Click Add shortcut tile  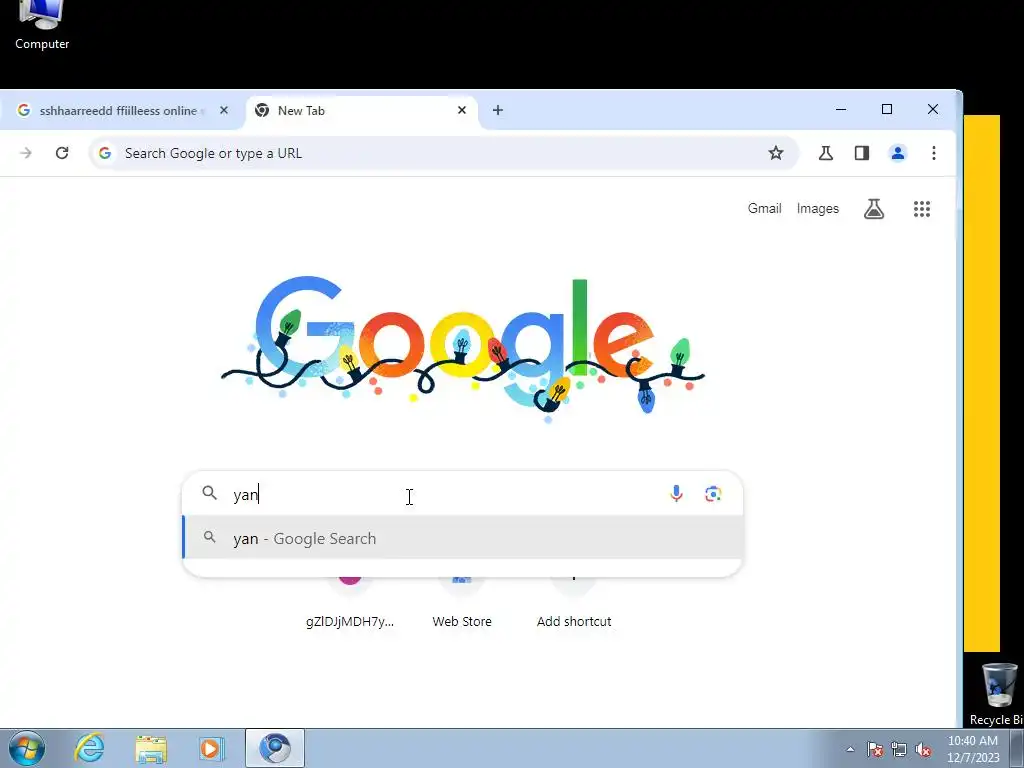[574, 601]
